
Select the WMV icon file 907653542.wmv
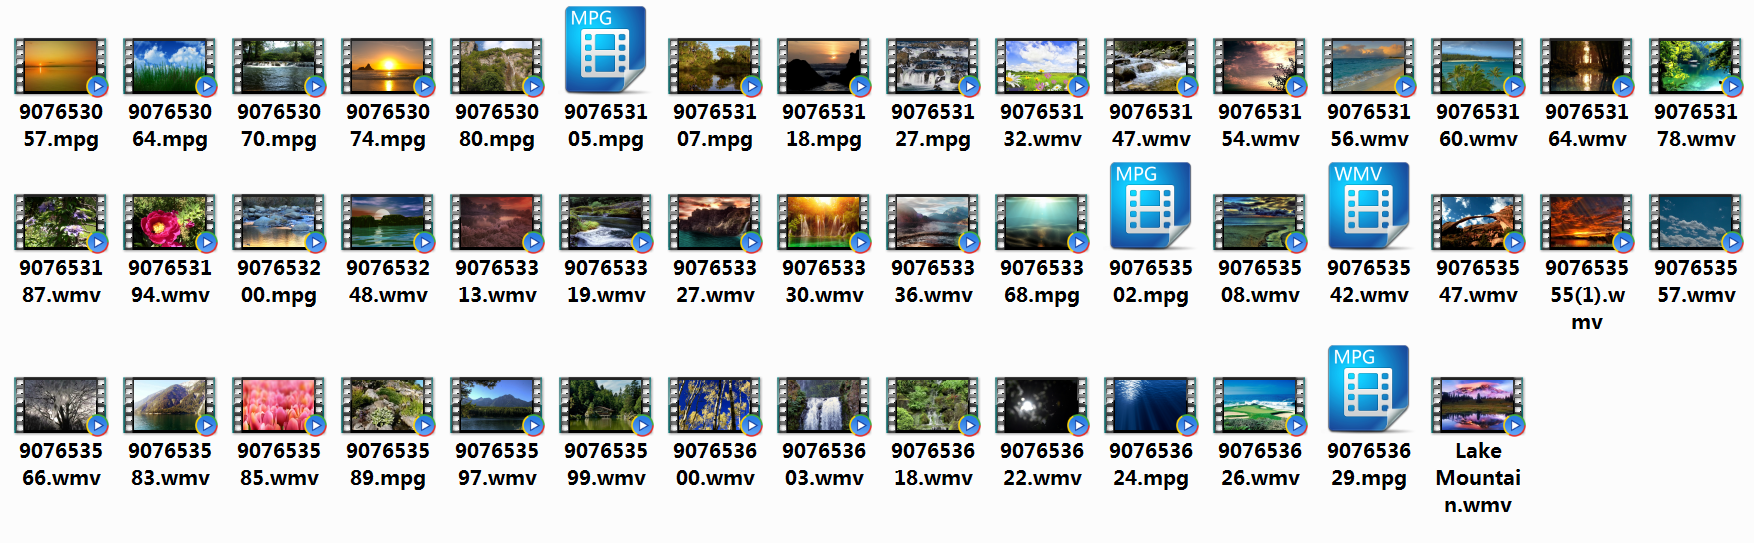click(x=1369, y=206)
